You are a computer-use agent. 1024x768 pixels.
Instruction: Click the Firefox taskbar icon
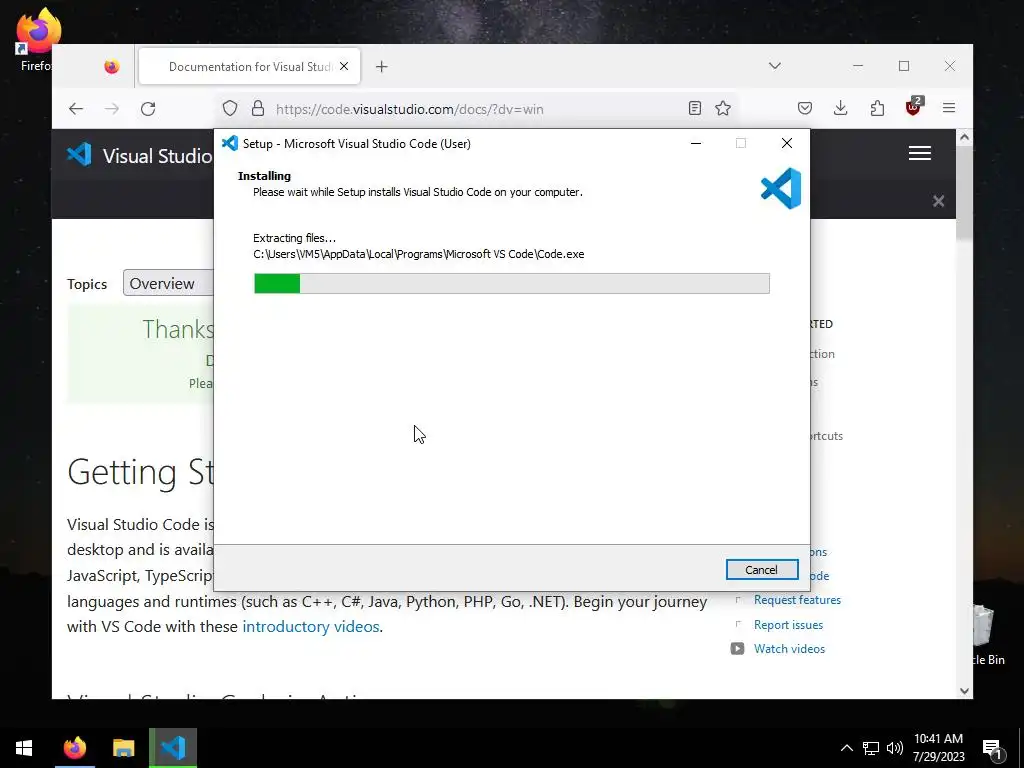(x=74, y=748)
